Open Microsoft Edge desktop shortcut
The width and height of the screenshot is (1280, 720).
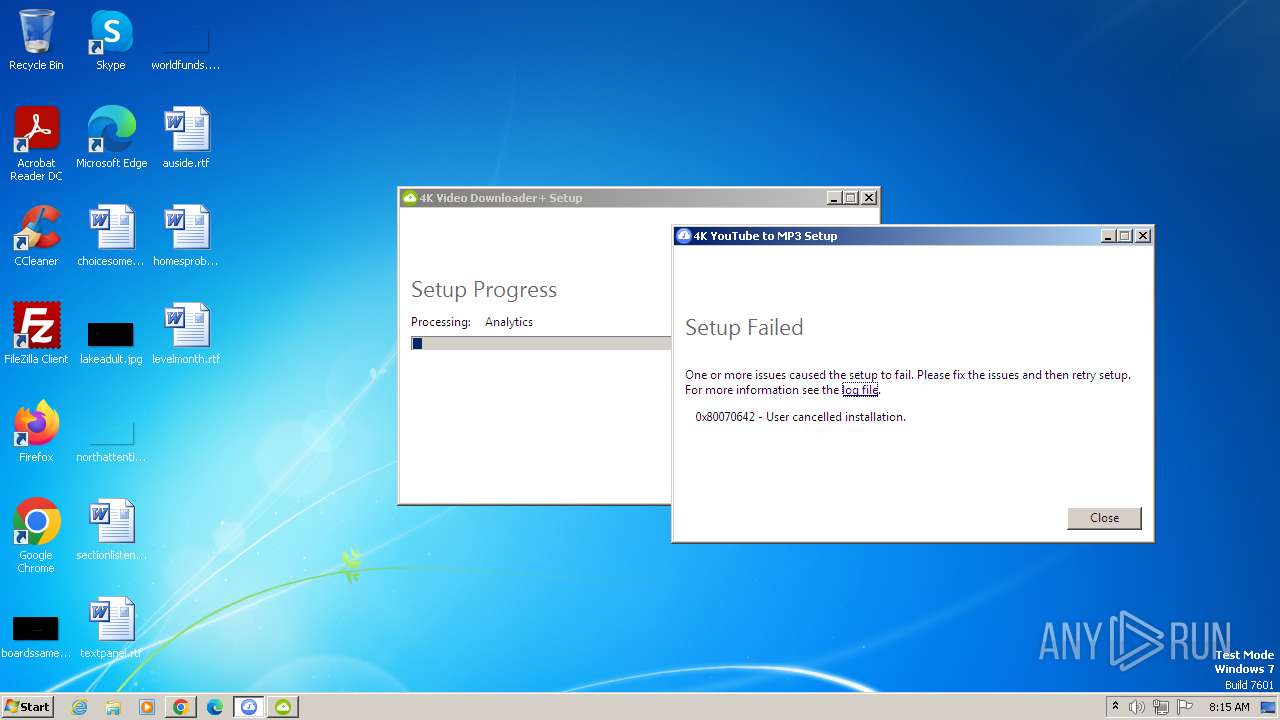[x=111, y=138]
